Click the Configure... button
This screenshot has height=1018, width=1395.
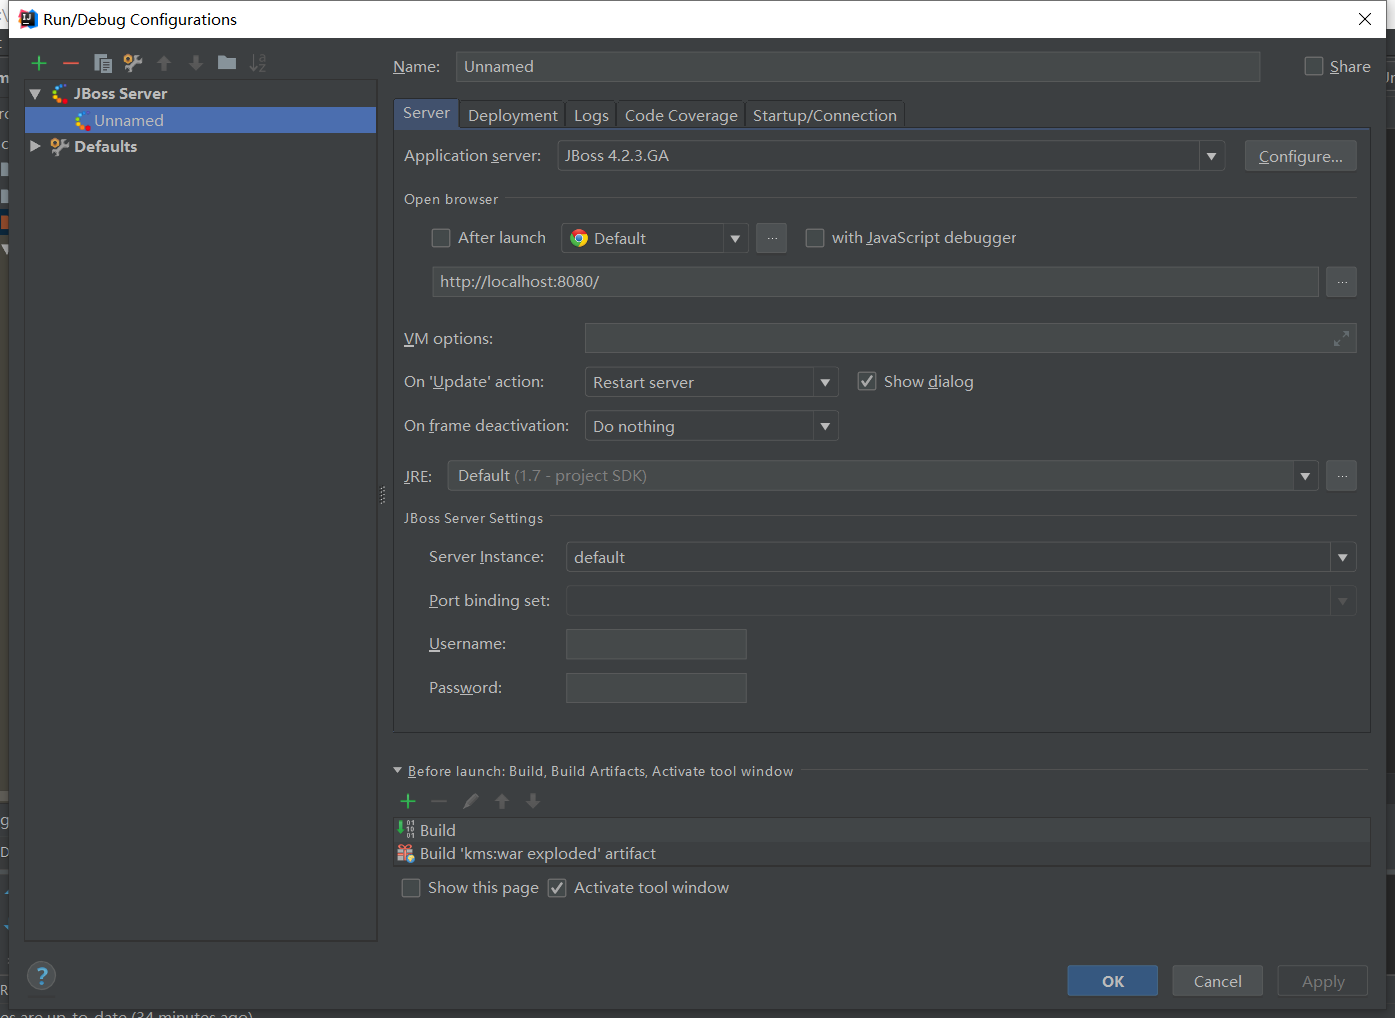click(x=1301, y=156)
